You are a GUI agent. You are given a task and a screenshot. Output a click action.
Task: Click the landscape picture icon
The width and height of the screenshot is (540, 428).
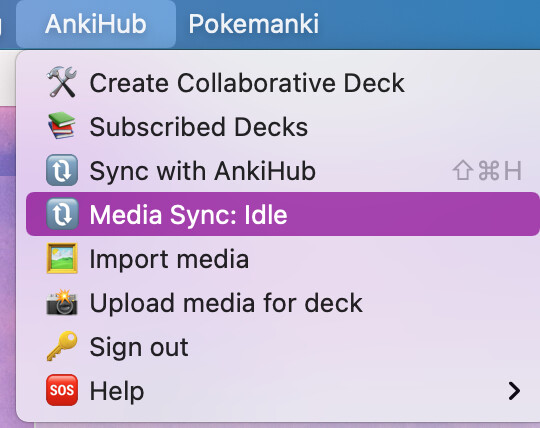tap(62, 258)
